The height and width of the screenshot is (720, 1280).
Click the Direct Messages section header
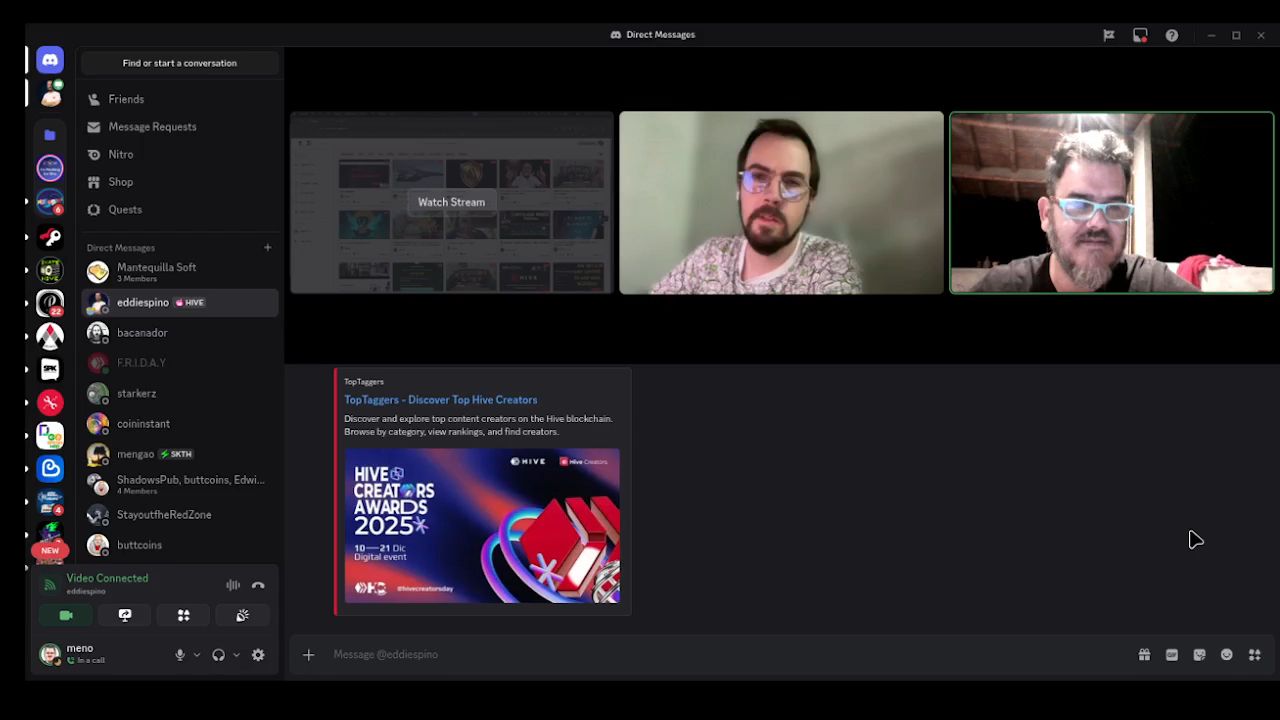(121, 248)
